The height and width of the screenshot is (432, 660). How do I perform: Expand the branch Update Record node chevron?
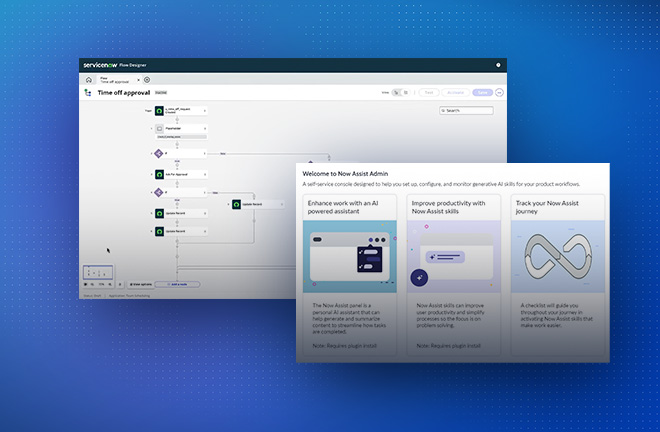point(229,204)
